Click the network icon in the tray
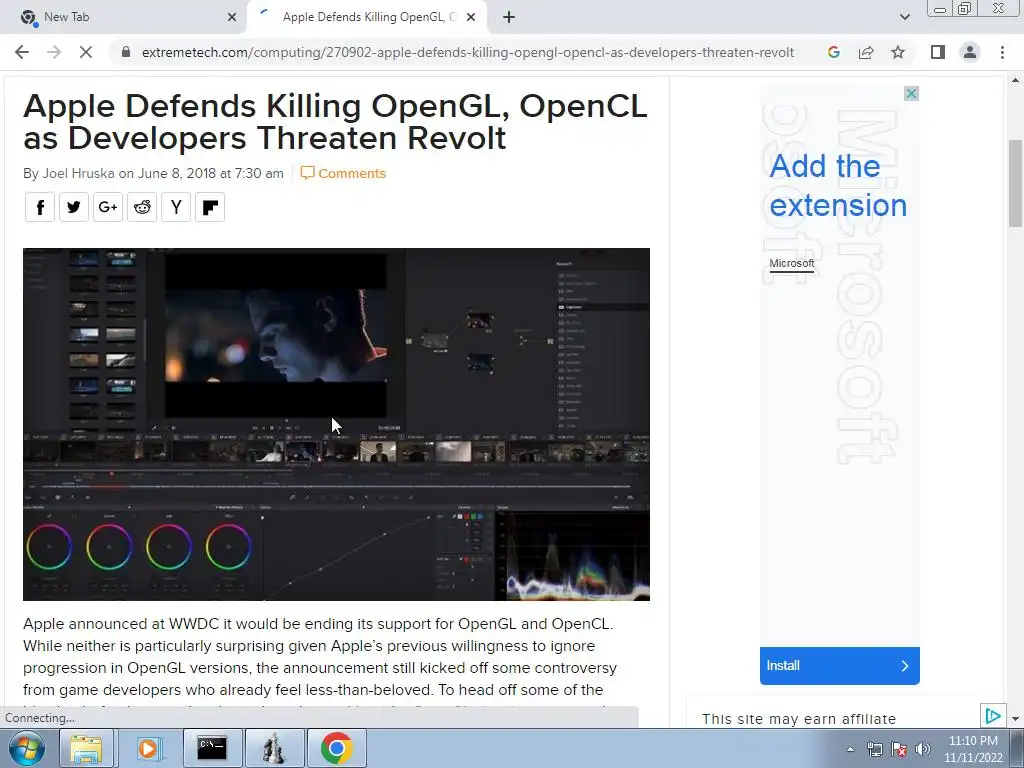1024x768 pixels. (x=874, y=749)
